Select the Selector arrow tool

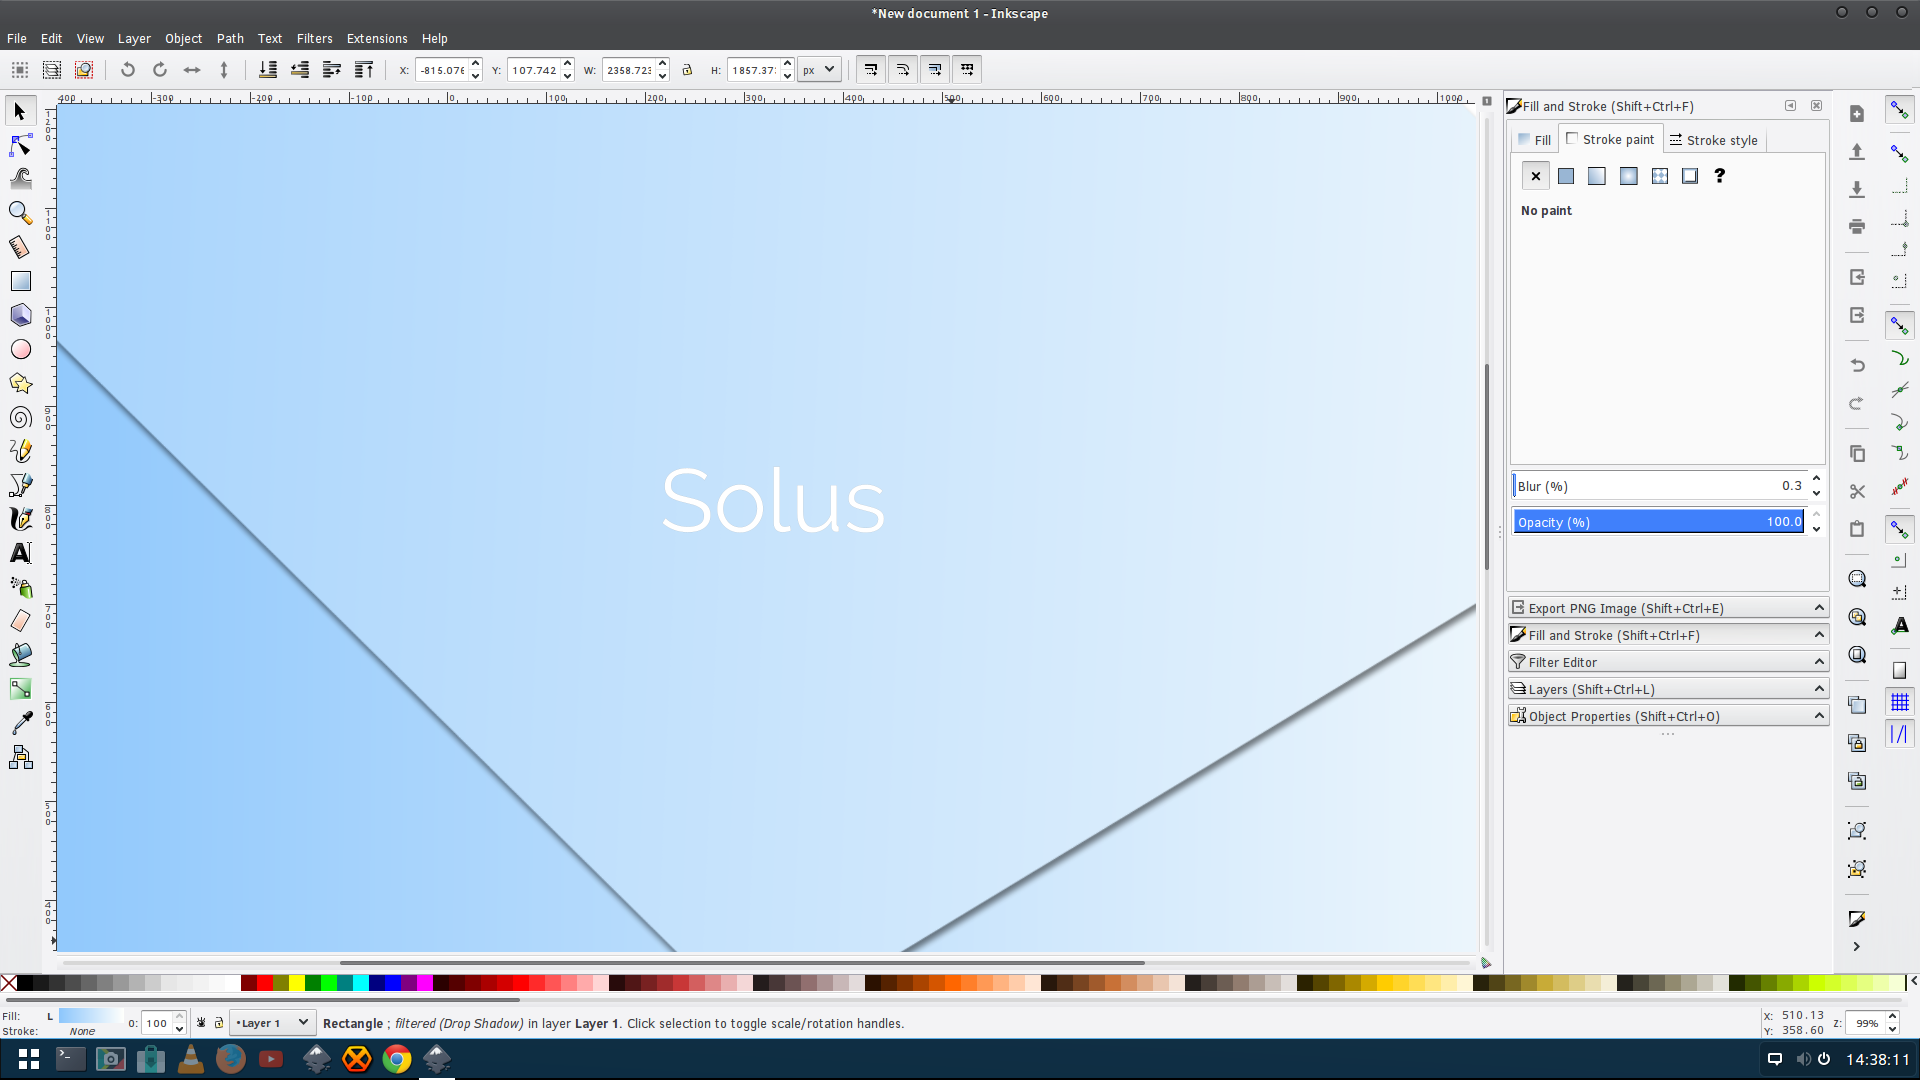20,112
